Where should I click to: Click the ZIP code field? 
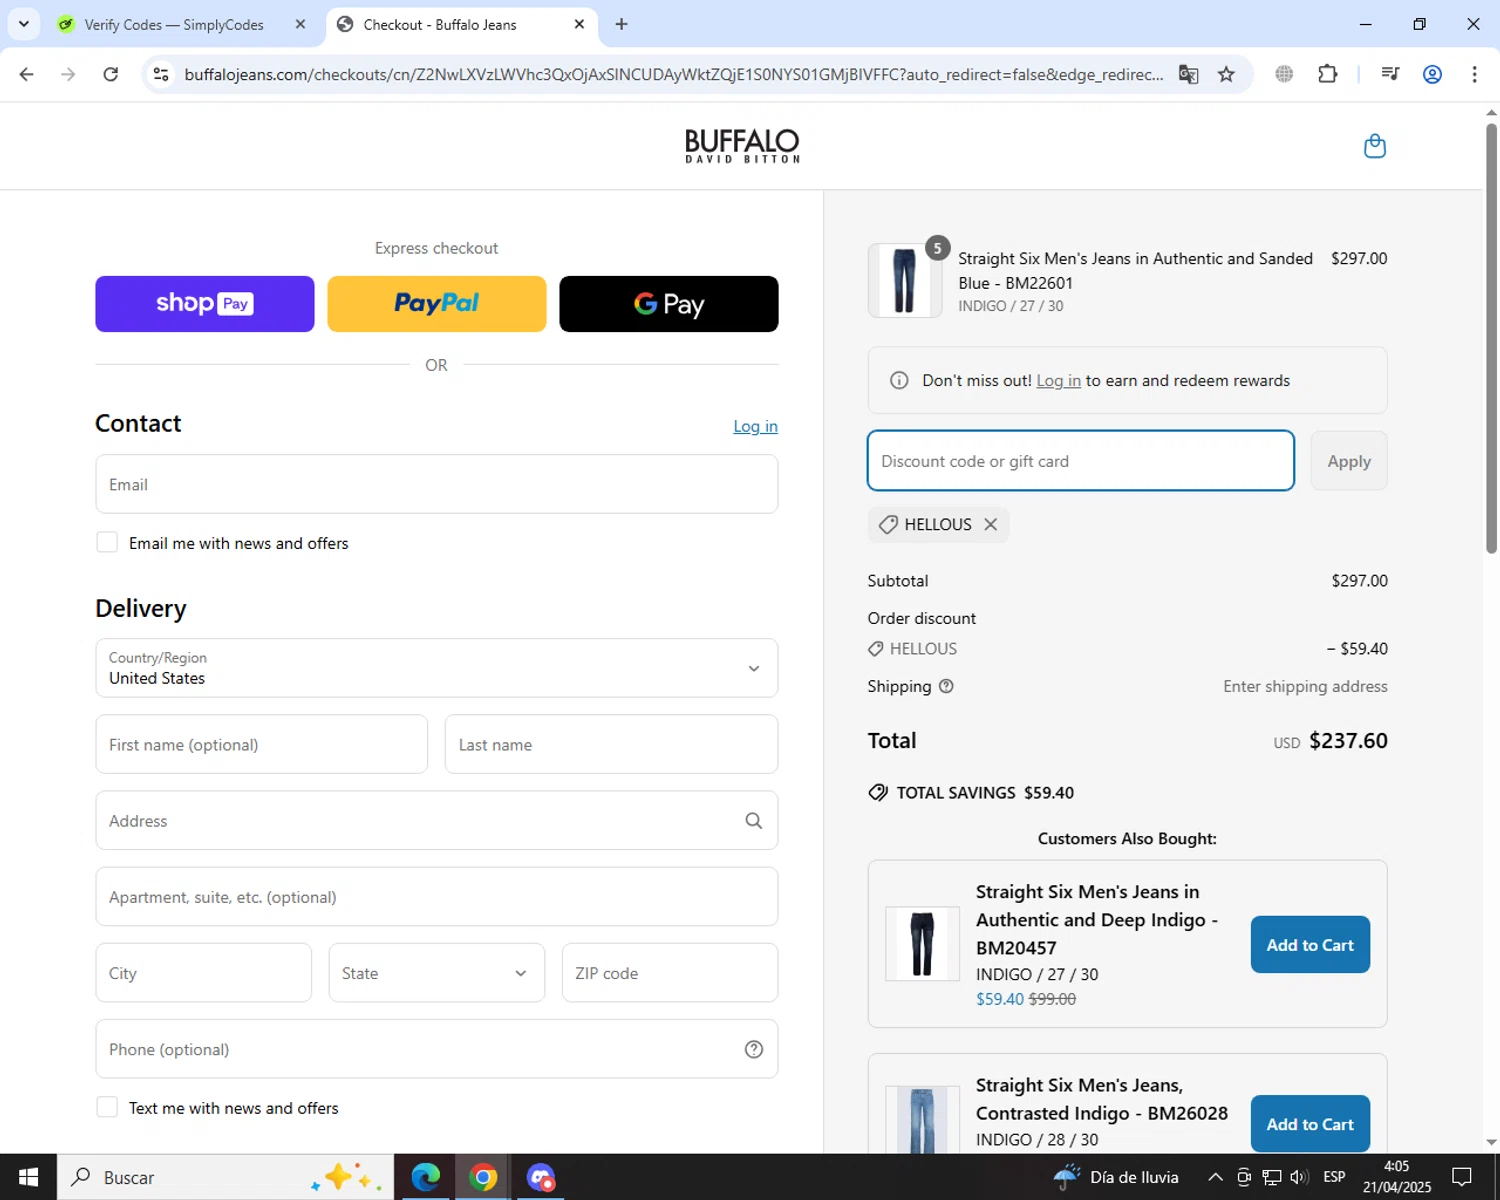click(x=670, y=973)
